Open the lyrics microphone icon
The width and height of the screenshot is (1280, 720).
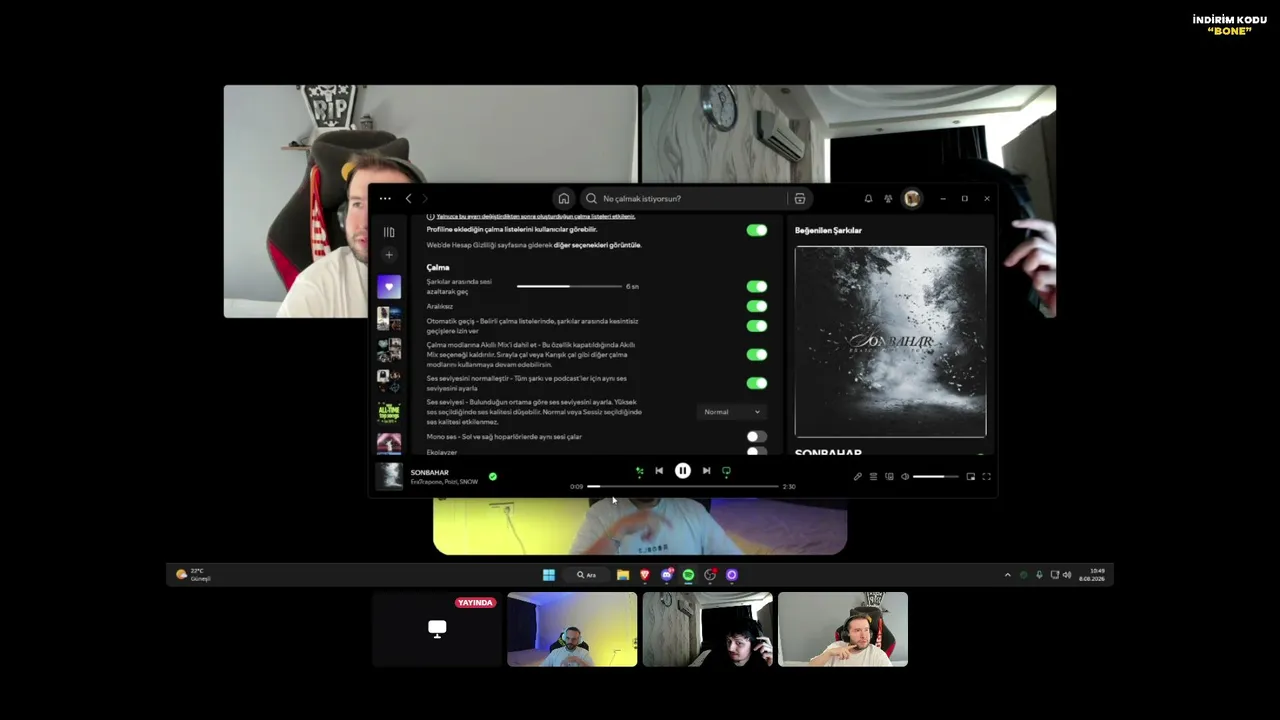click(857, 477)
